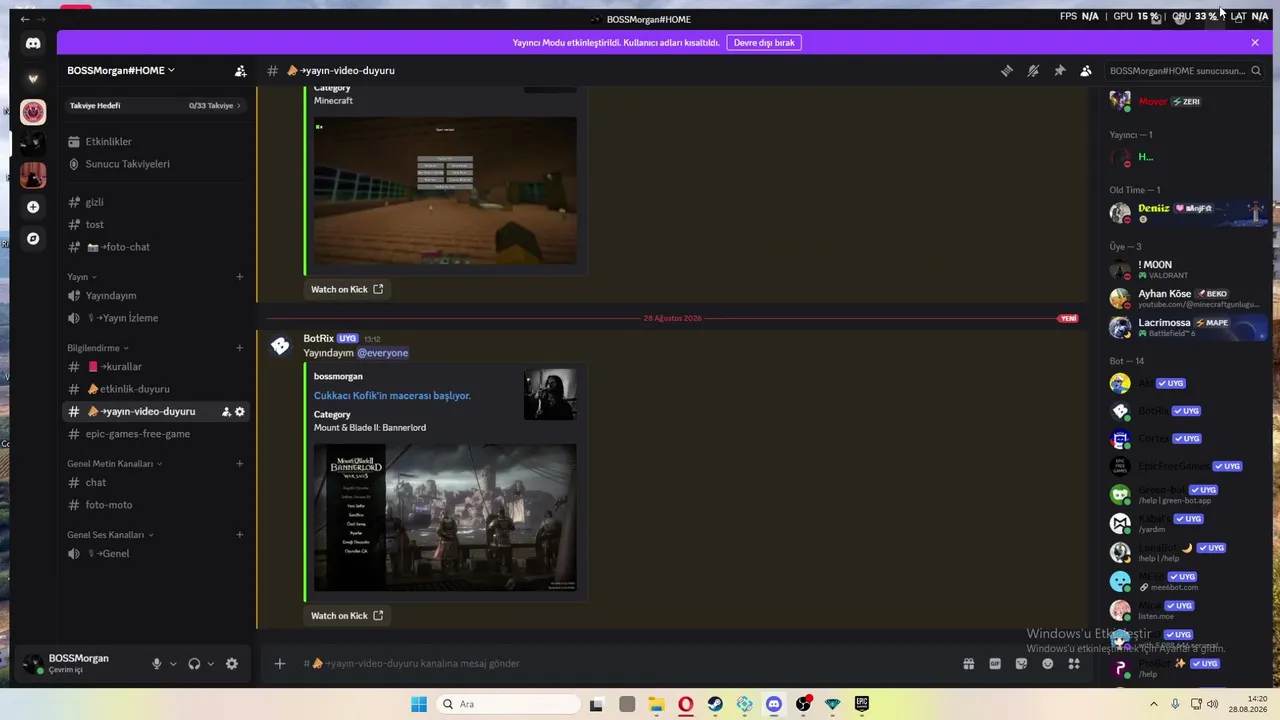The width and height of the screenshot is (1280, 720).
Task: Toggle the member list visibility
Action: tap(1086, 71)
